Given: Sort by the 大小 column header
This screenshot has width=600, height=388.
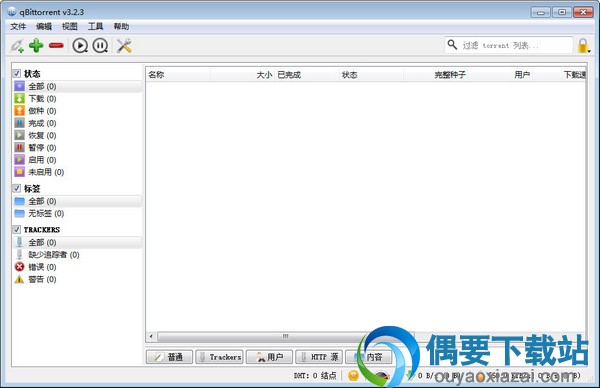Looking at the screenshot, I should coord(243,75).
